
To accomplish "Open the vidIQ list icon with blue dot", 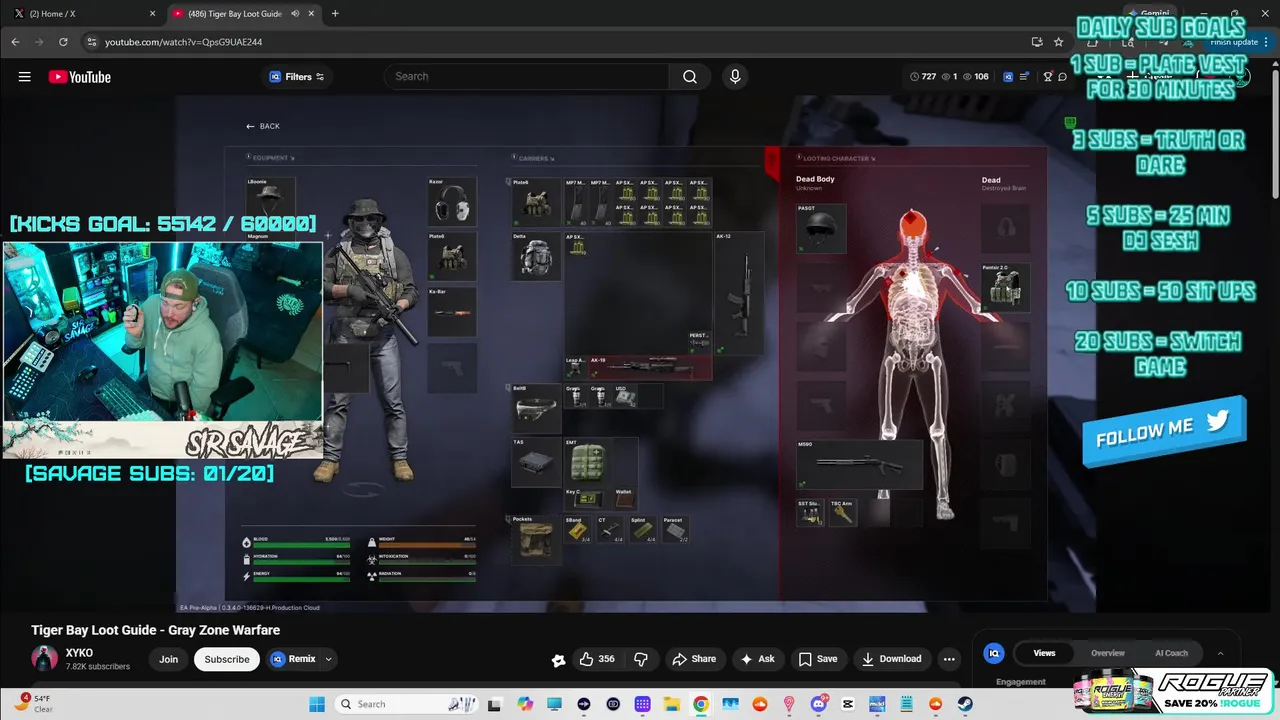I will coord(1026,77).
